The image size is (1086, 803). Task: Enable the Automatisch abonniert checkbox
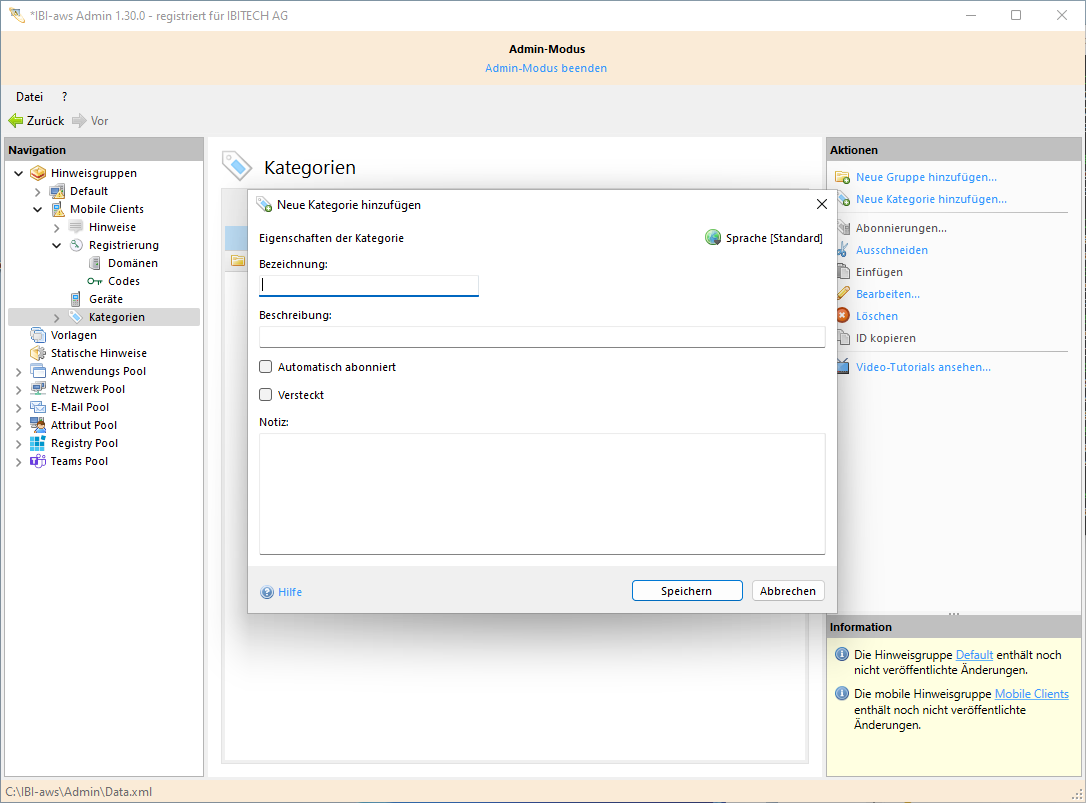(266, 367)
